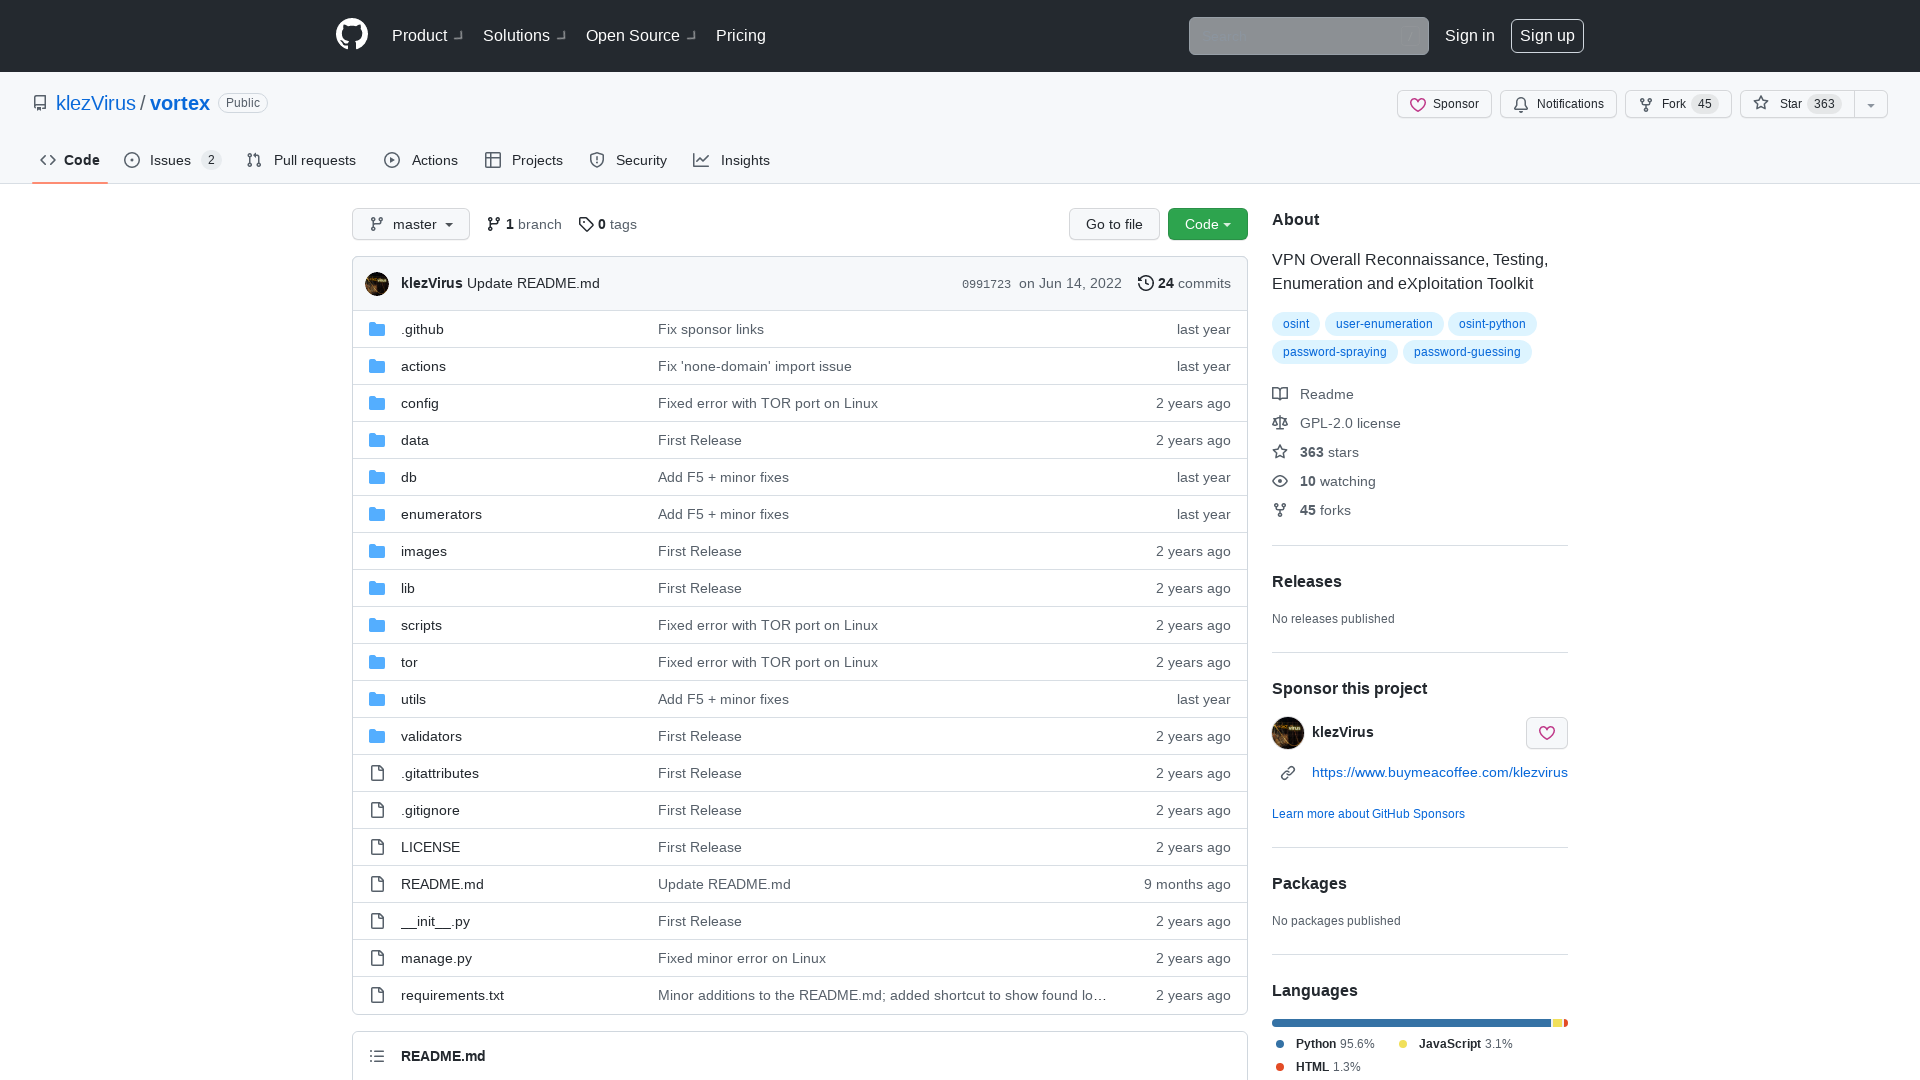The width and height of the screenshot is (1920, 1080).
Task: Select the password-spraying topic tag
Action: tap(1334, 352)
